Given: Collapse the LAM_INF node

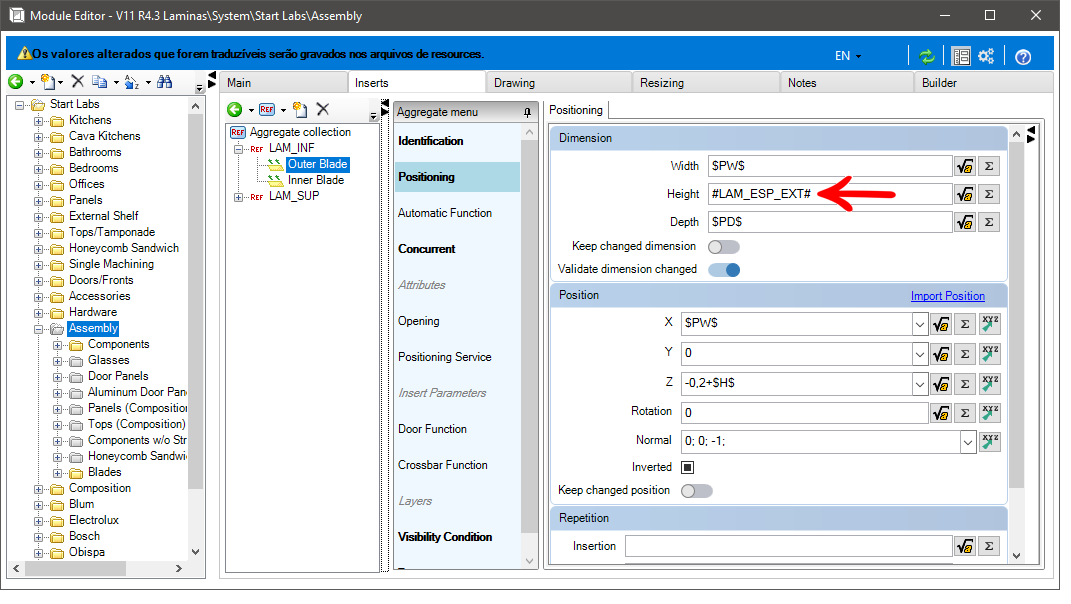Looking at the screenshot, I should pos(238,149).
